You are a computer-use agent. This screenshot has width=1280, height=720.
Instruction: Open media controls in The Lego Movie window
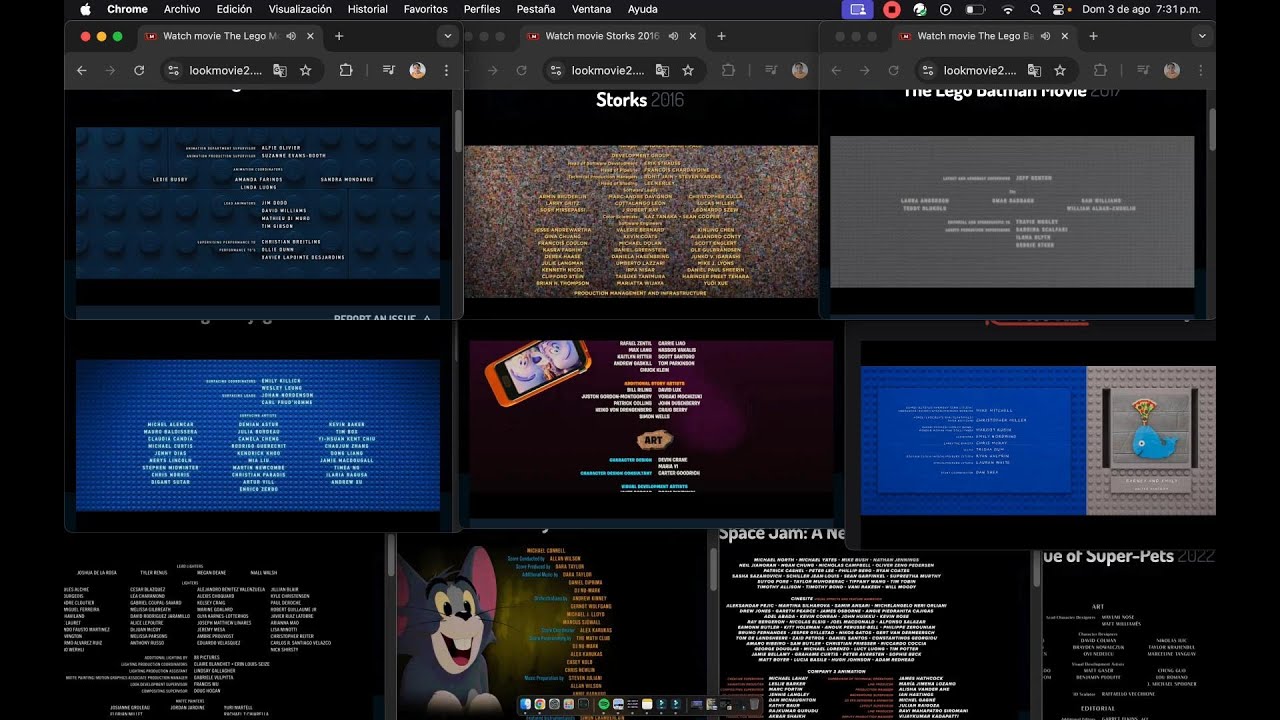pyautogui.click(x=388, y=70)
